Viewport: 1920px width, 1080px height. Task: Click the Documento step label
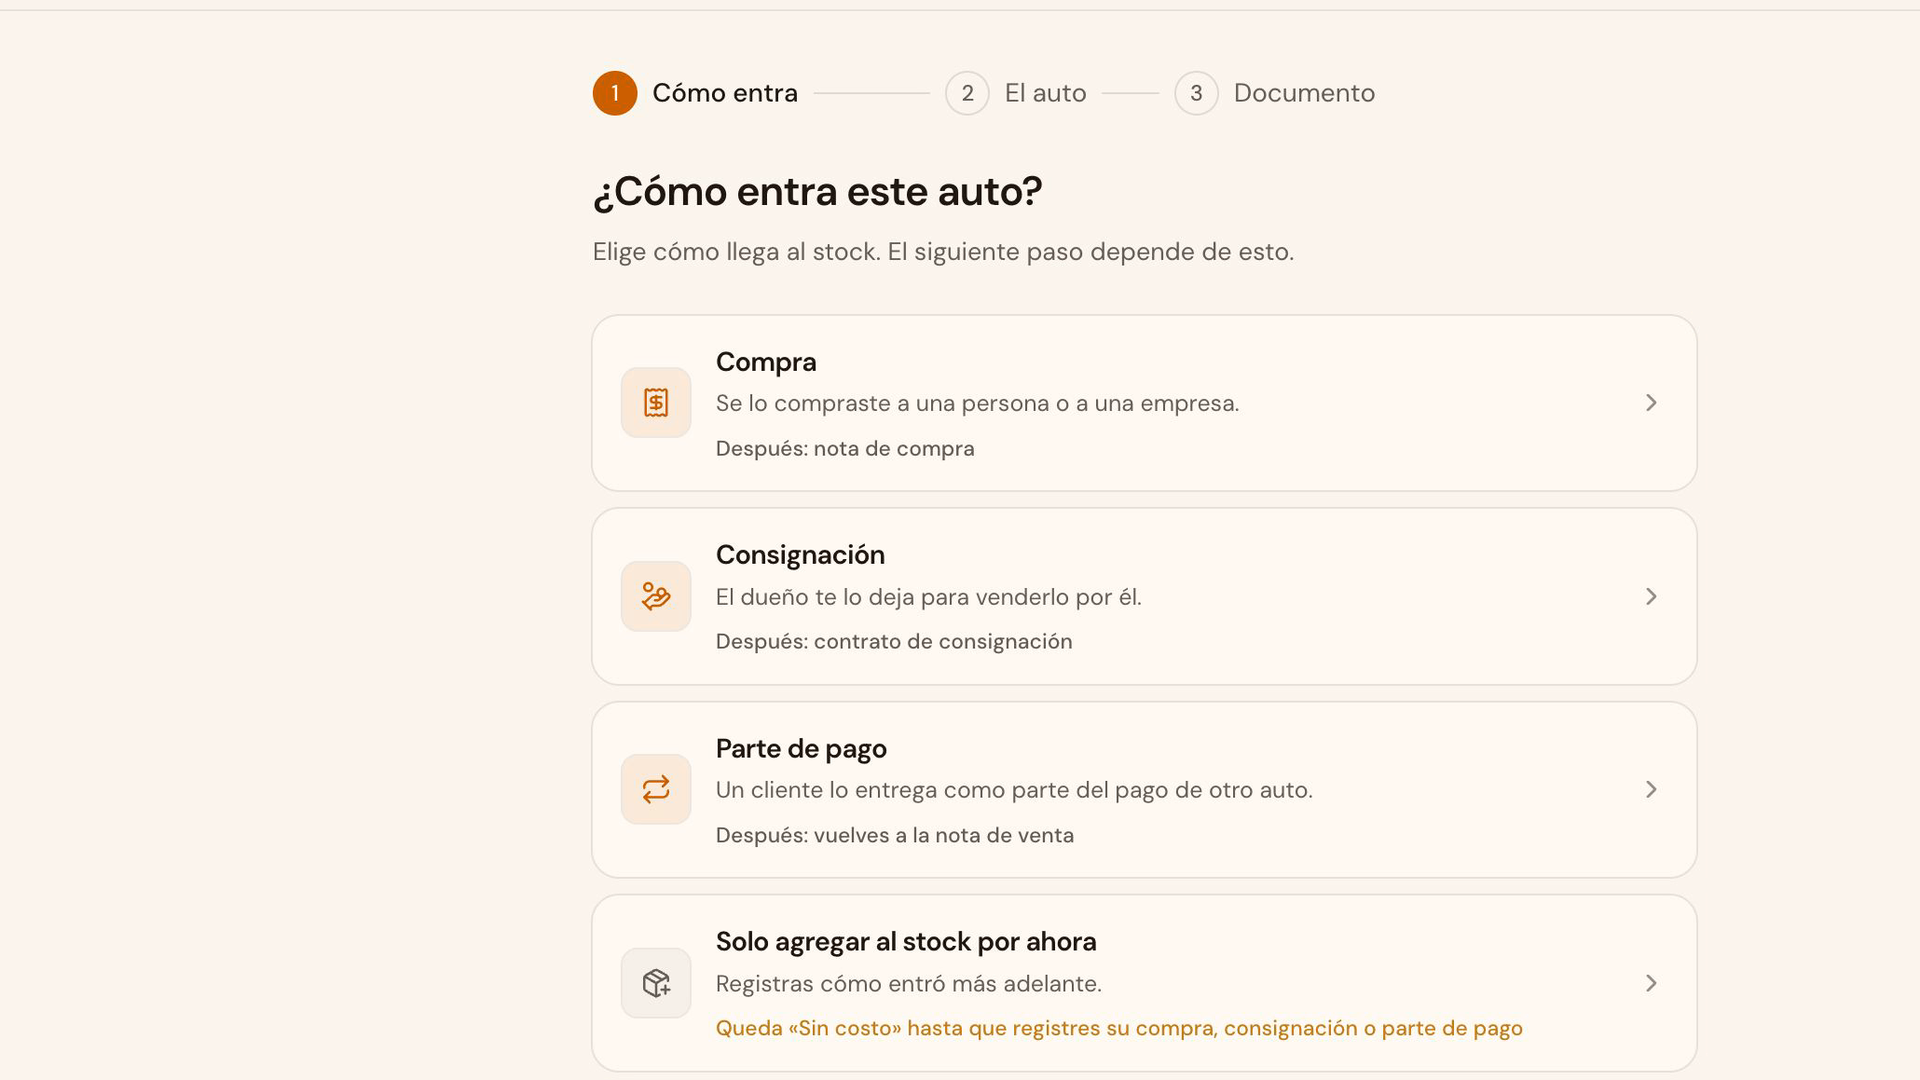[1304, 93]
